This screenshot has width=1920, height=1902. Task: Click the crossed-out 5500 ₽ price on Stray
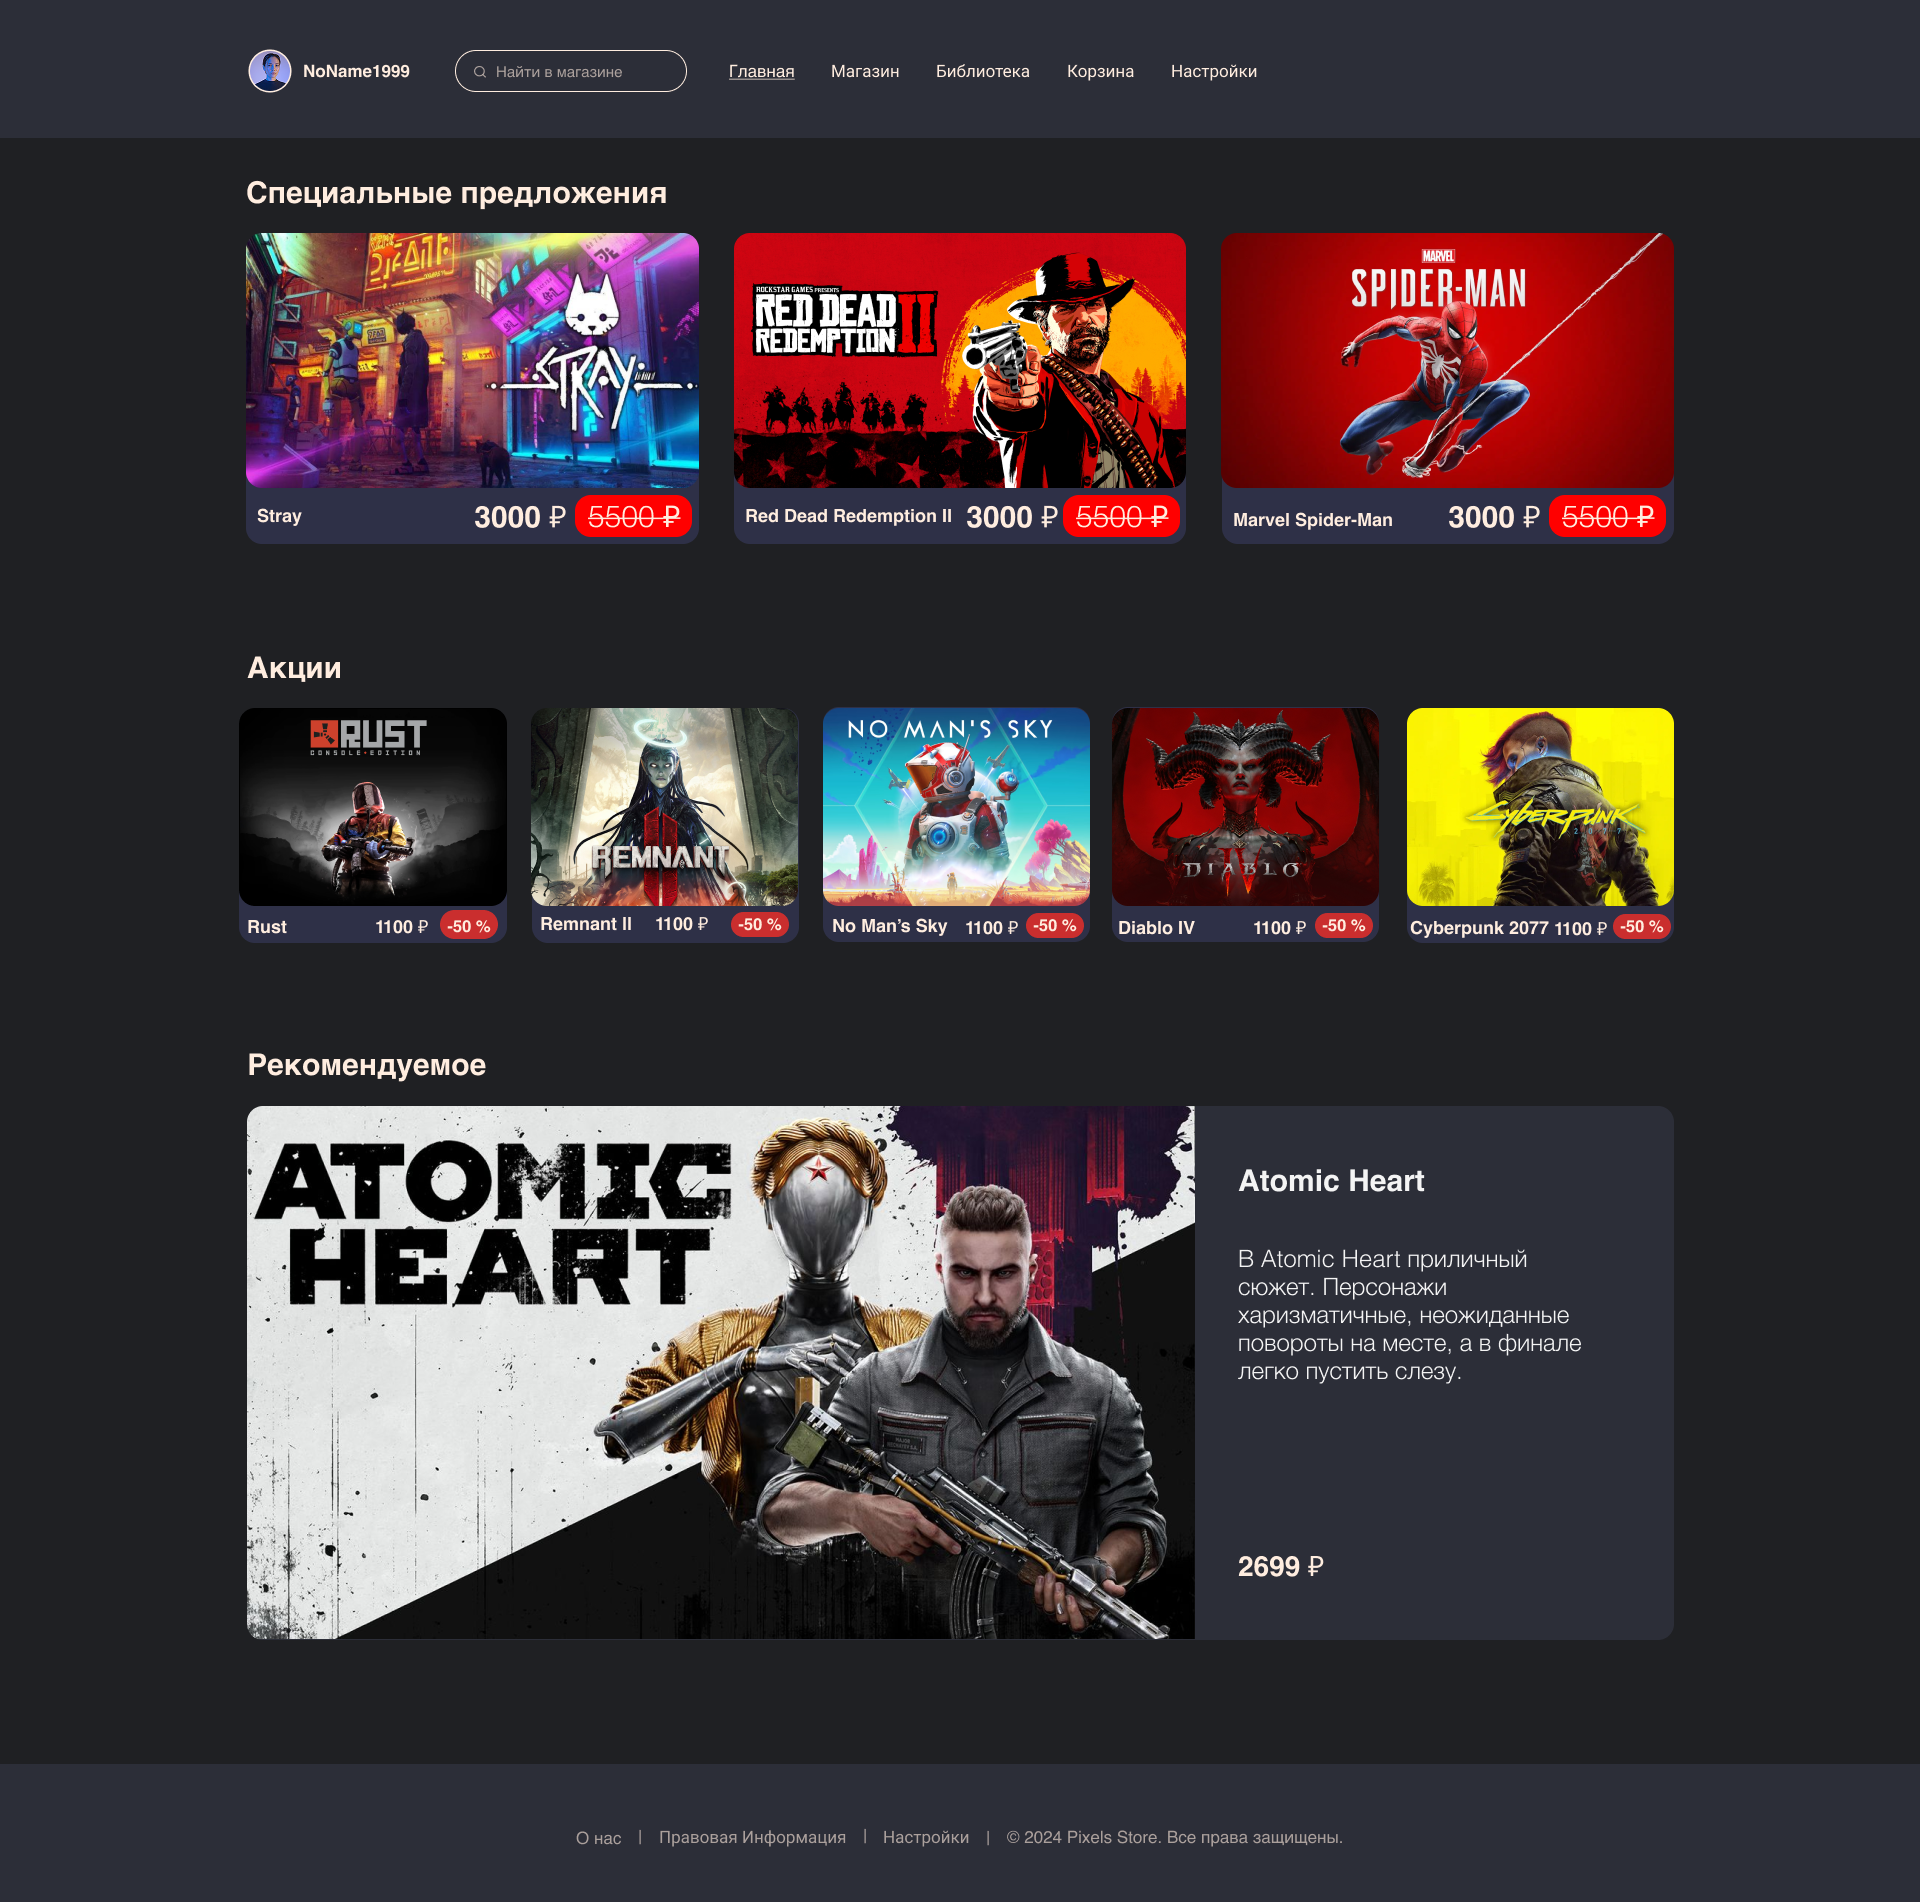634,517
